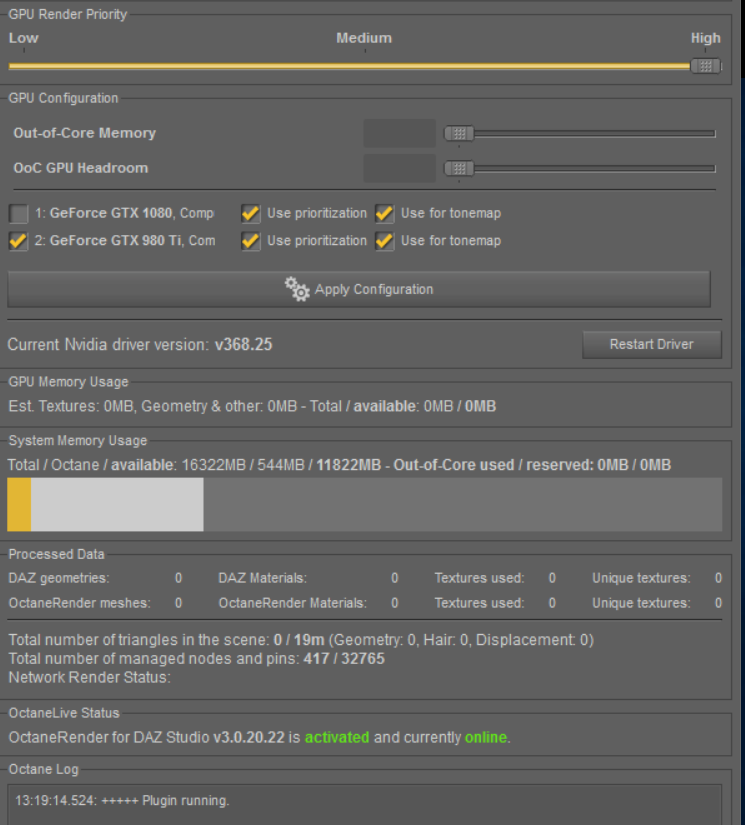Viewport: 745px width, 825px height.
Task: Click the managed nodes count '417 / 32765'
Action: pos(344,659)
